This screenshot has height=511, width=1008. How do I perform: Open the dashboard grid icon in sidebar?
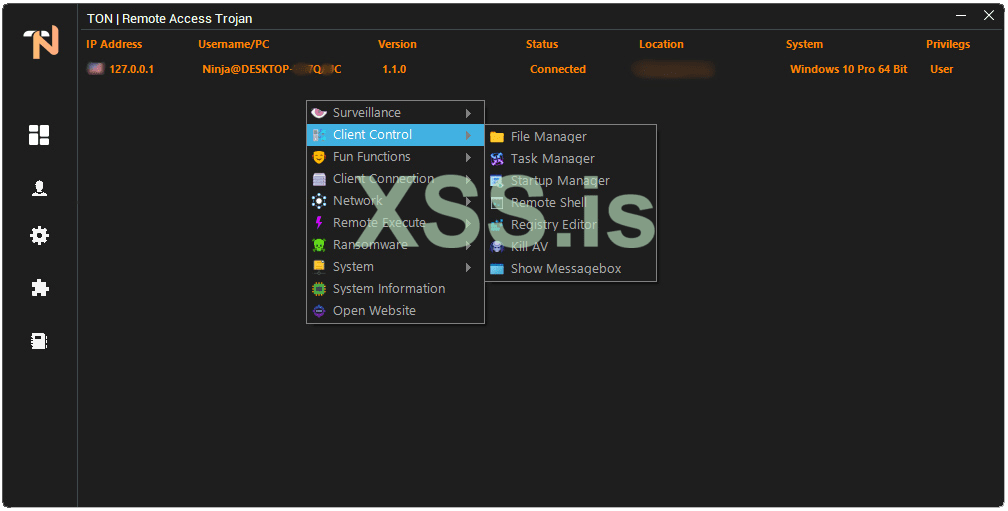click(39, 135)
